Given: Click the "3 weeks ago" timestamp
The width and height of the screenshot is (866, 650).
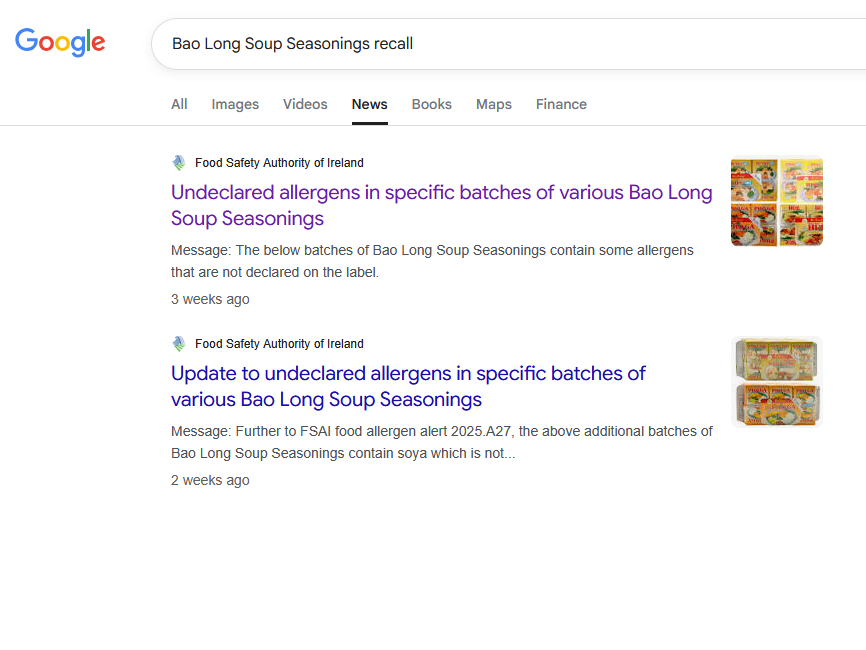Looking at the screenshot, I should pyautogui.click(x=210, y=299).
